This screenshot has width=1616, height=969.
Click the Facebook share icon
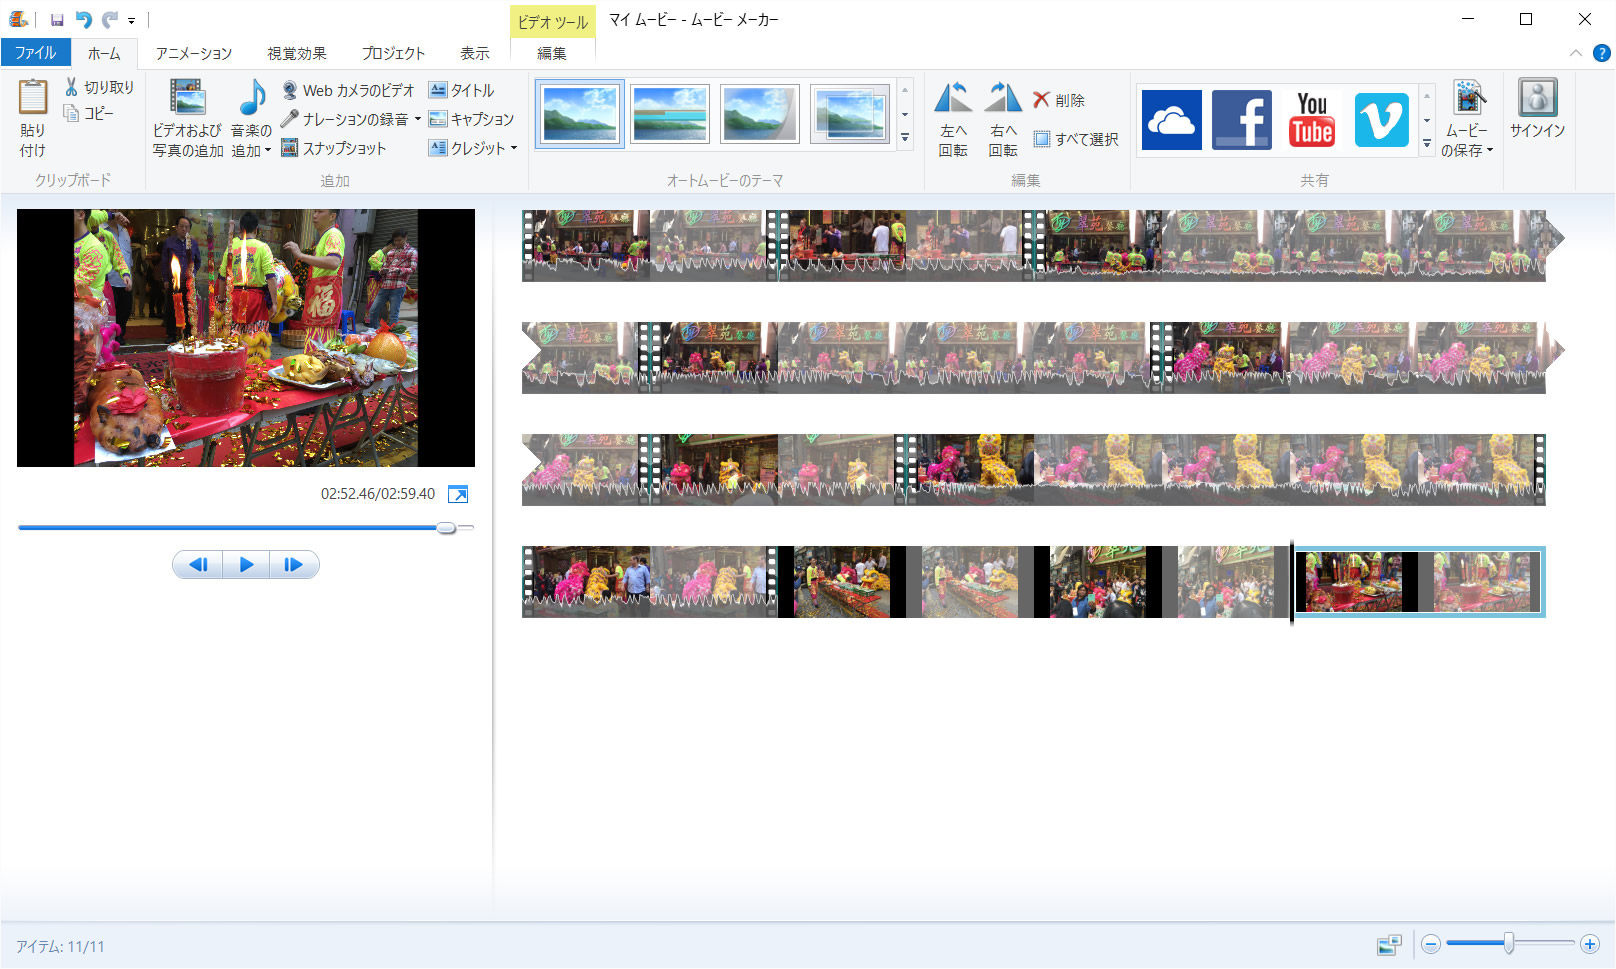1241,119
